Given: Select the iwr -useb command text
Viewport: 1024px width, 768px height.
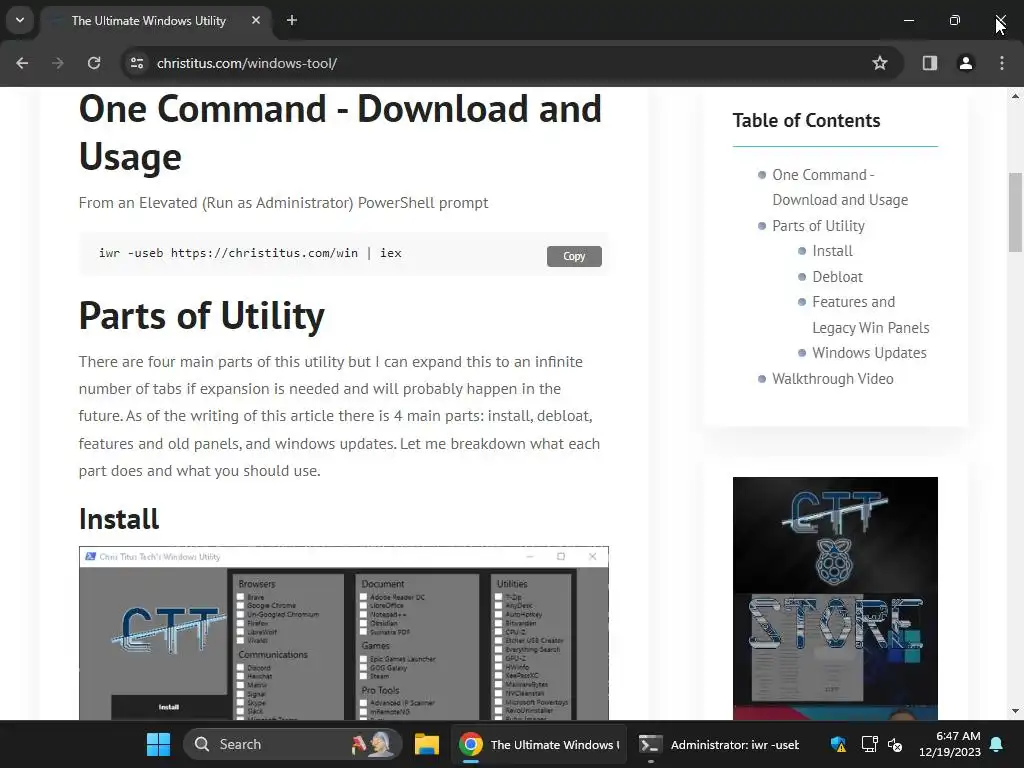Looking at the screenshot, I should click(x=250, y=253).
